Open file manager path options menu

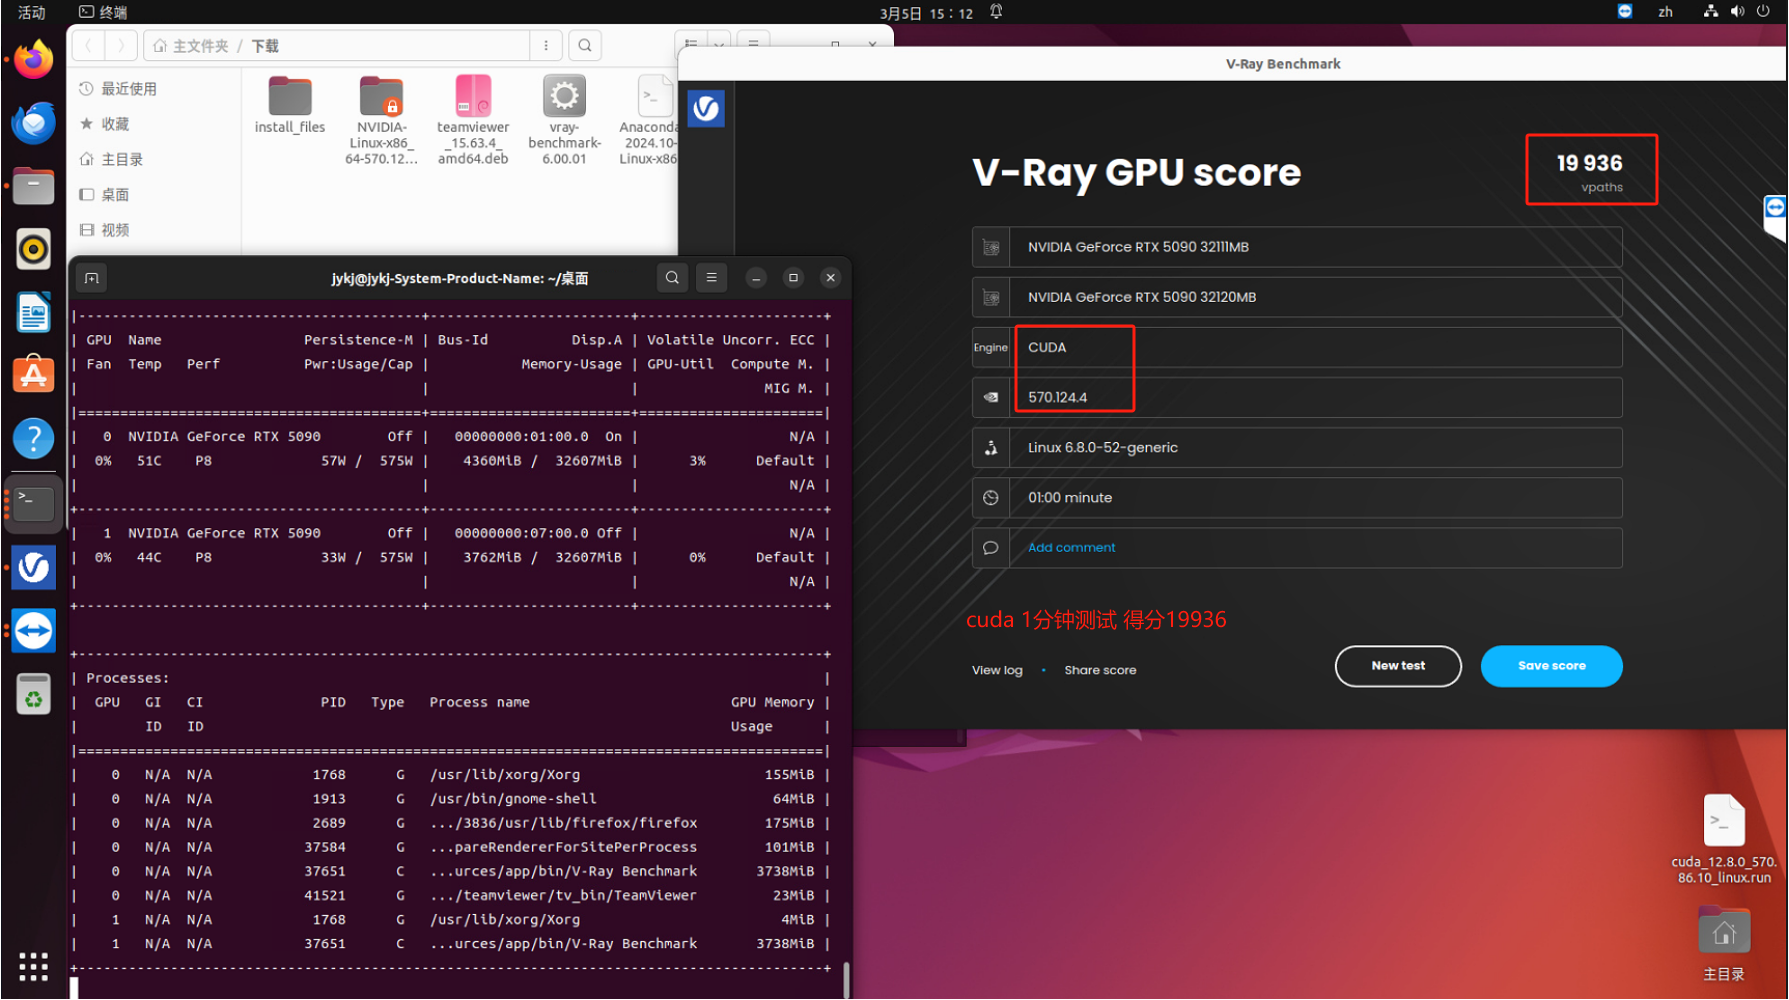546,45
